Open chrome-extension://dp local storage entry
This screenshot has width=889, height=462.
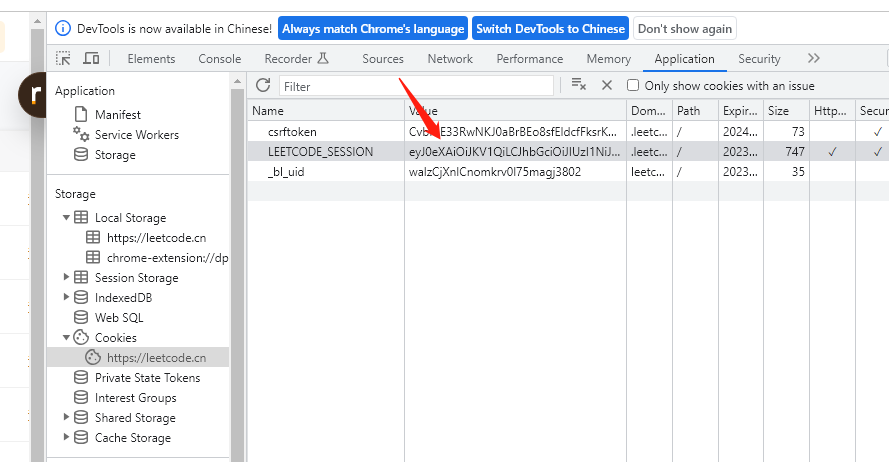(167, 257)
